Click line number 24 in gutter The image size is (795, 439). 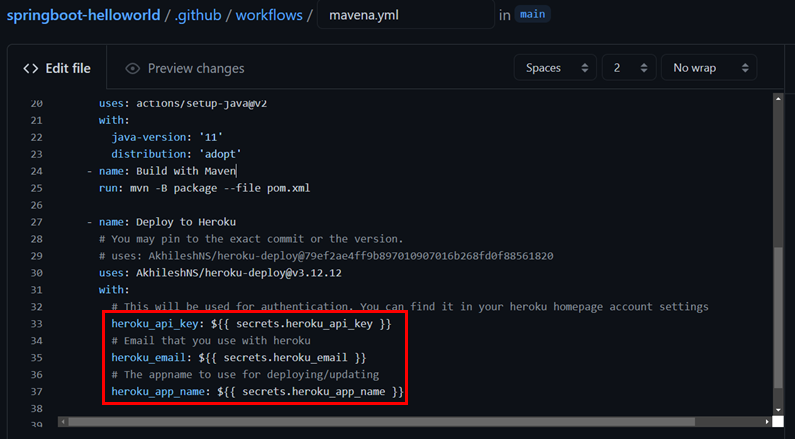coord(36,171)
